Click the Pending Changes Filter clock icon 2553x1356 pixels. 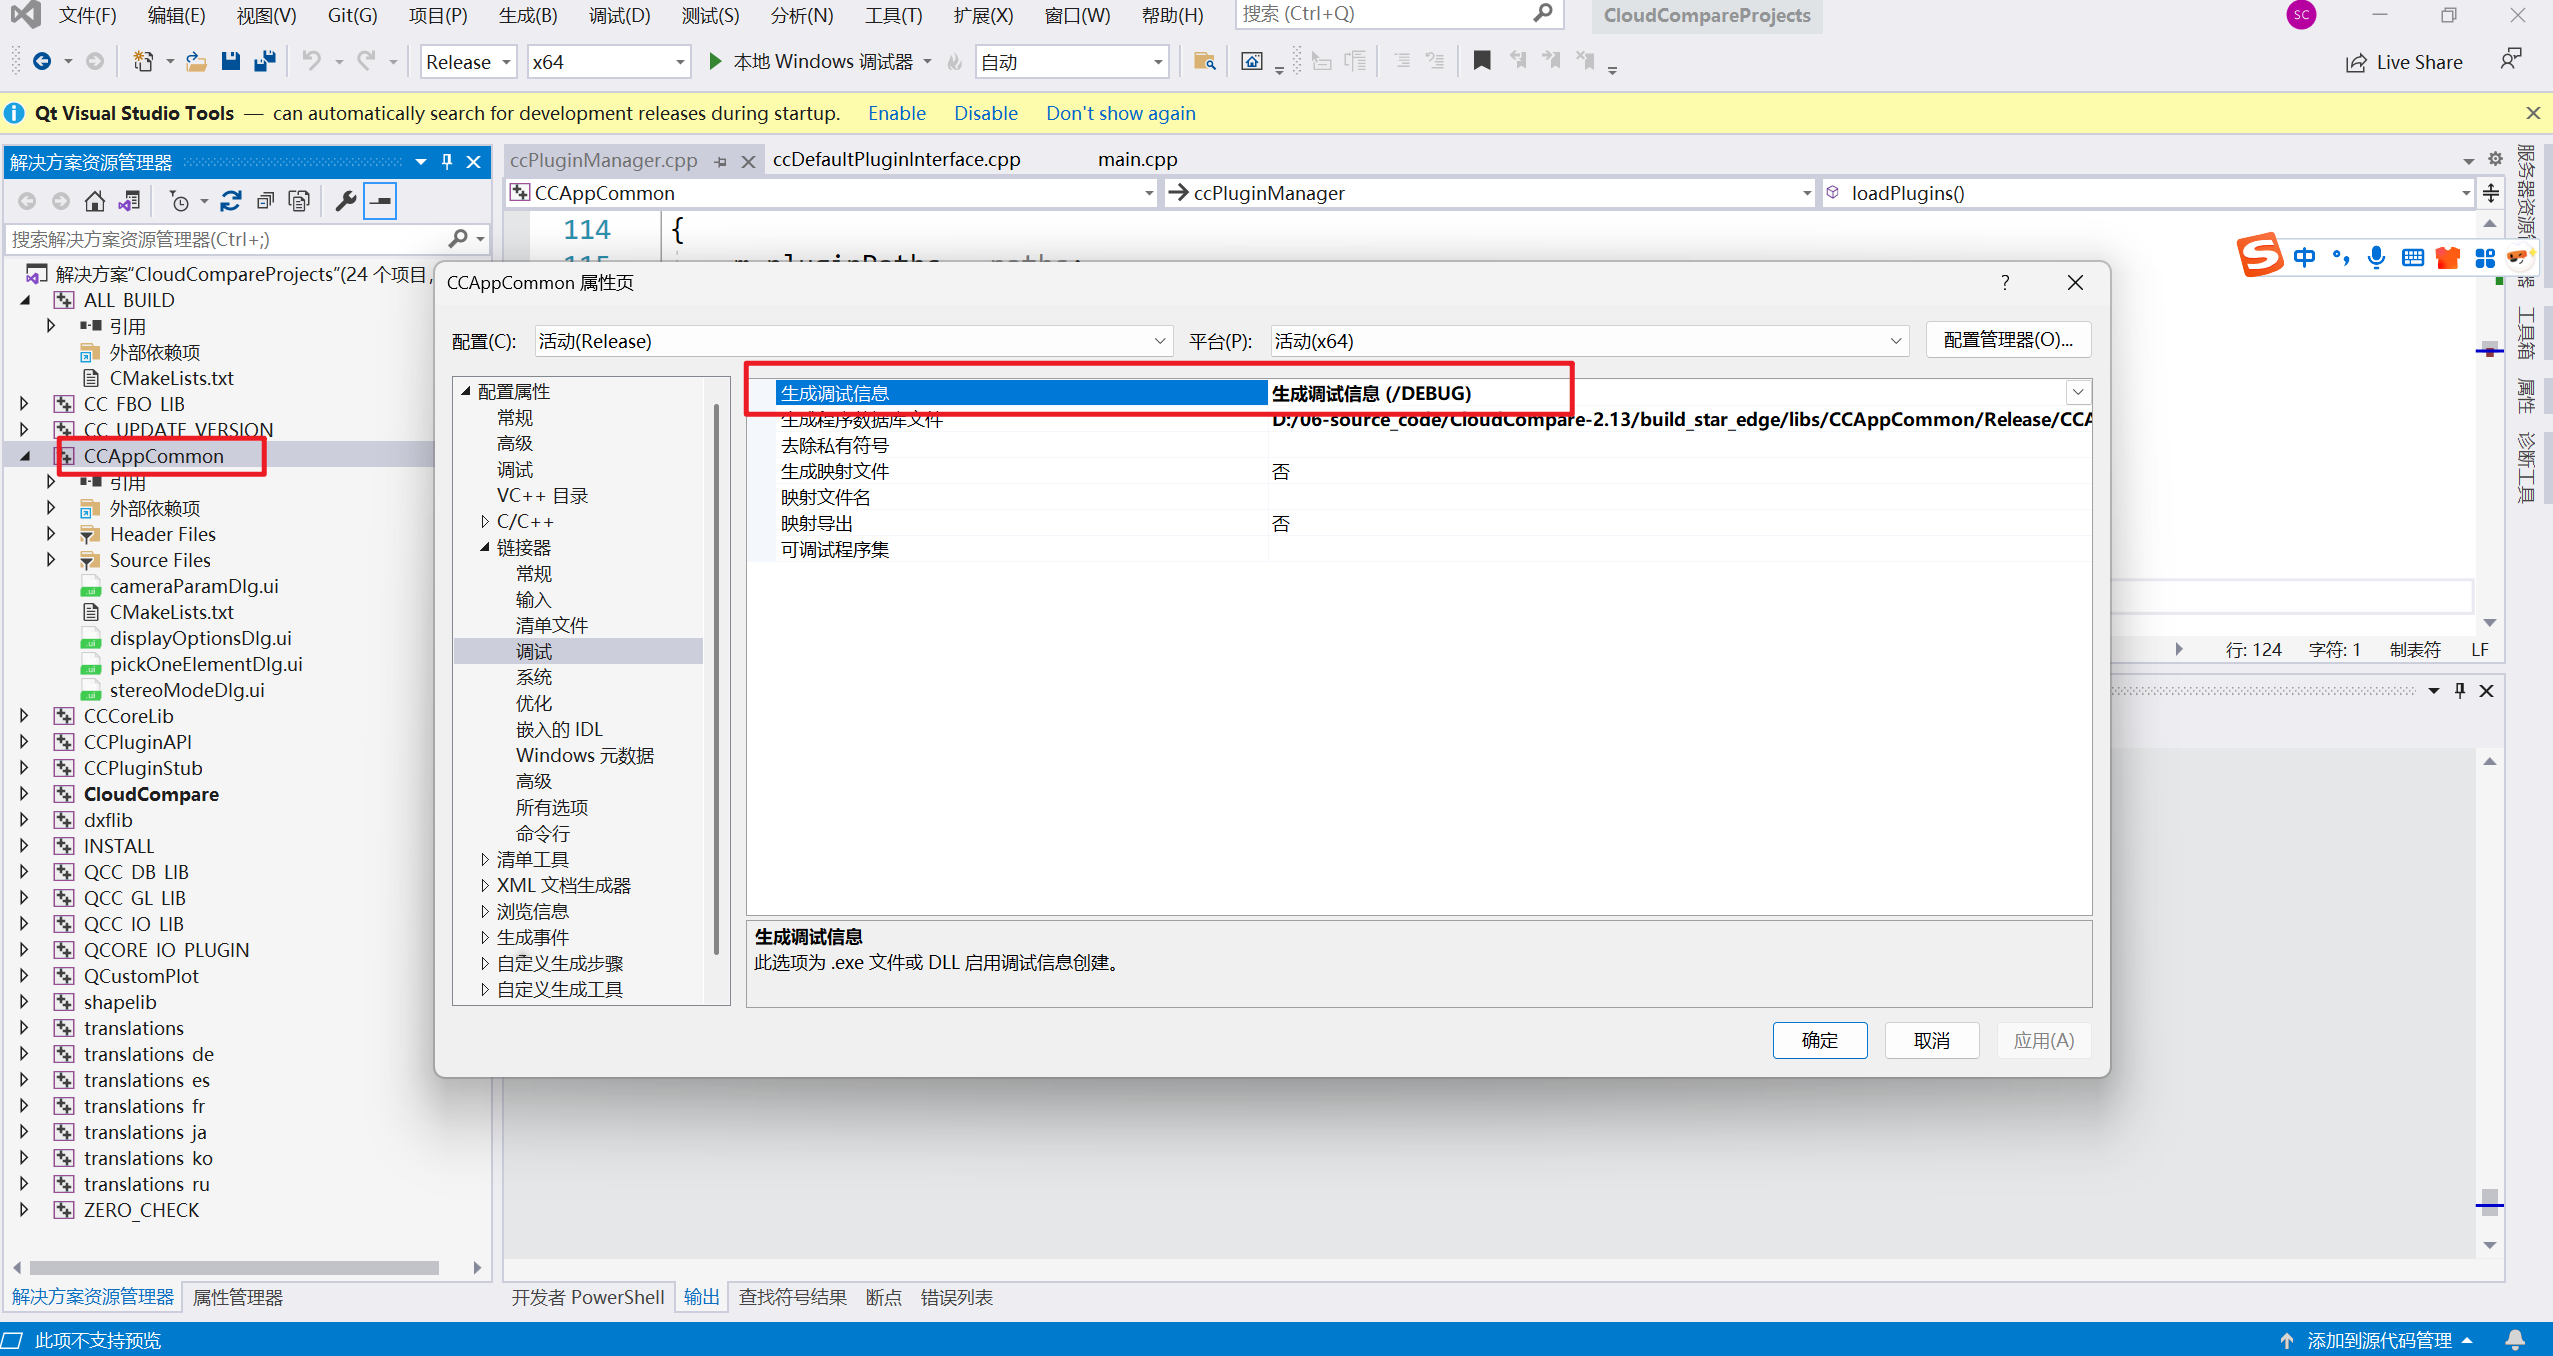click(180, 201)
